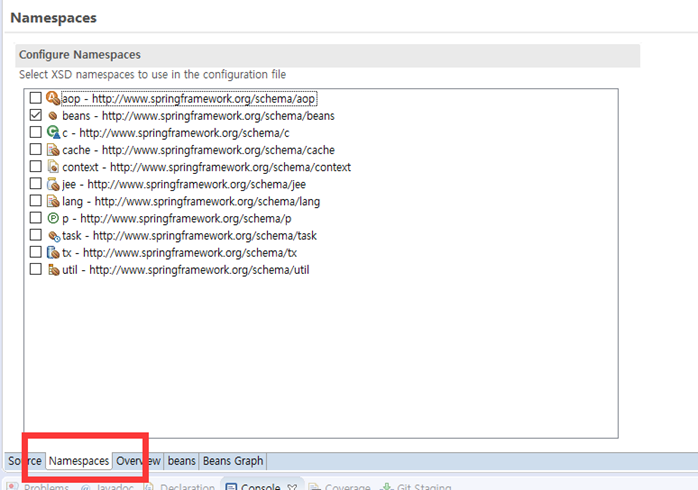698x490 pixels.
Task: Select the p schema URL row
Action: click(176, 219)
